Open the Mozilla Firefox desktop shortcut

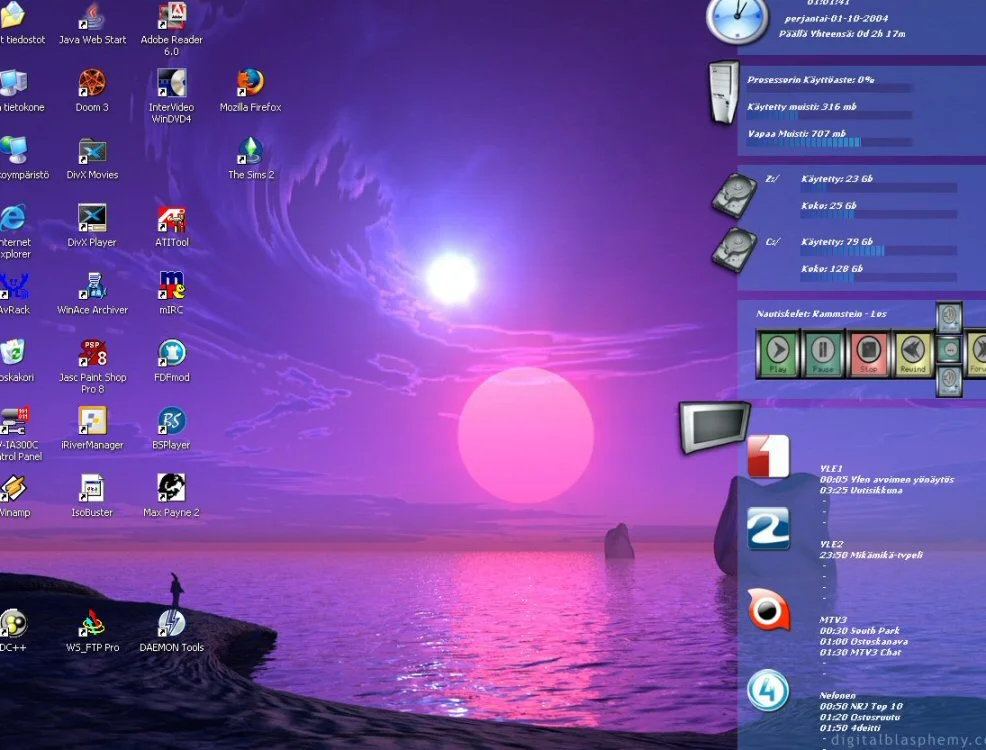250,83
